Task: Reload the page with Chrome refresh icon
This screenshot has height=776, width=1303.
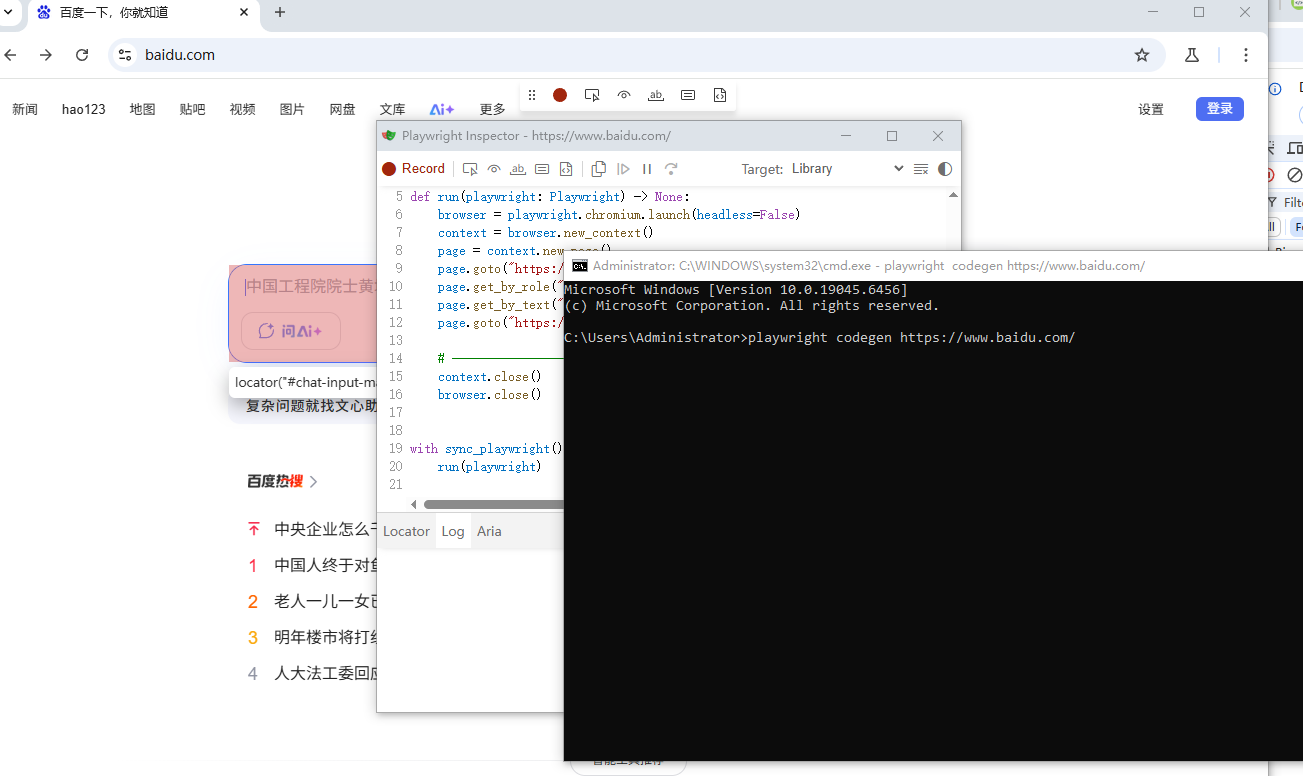Action: click(82, 55)
